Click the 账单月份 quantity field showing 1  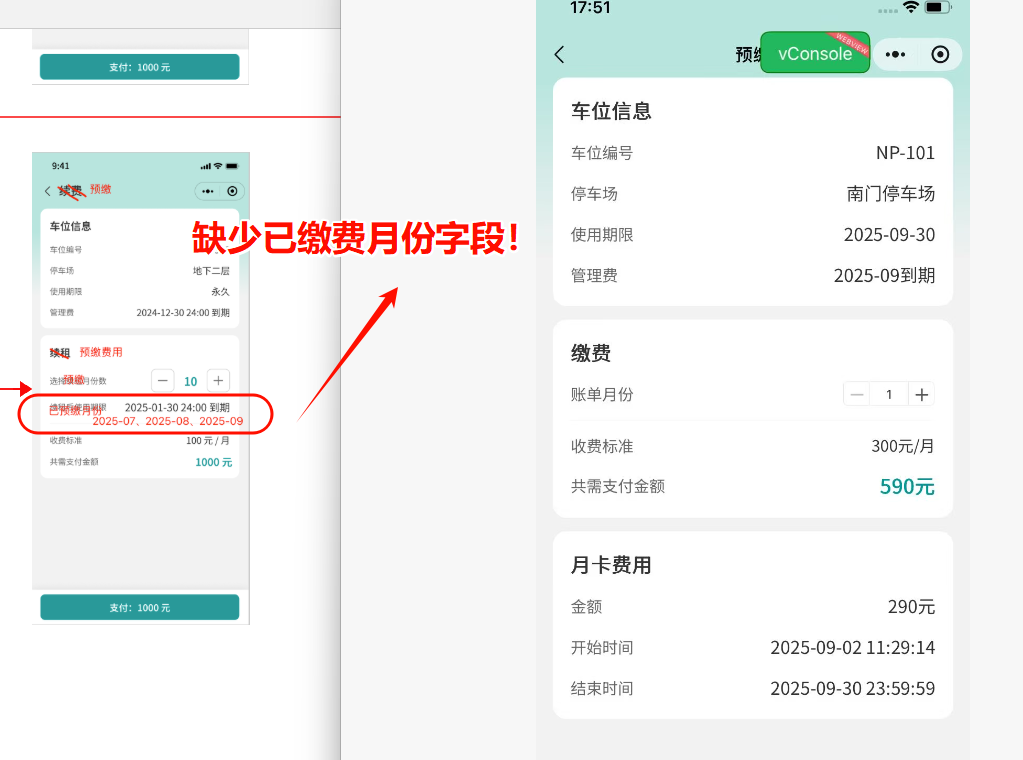(x=889, y=394)
